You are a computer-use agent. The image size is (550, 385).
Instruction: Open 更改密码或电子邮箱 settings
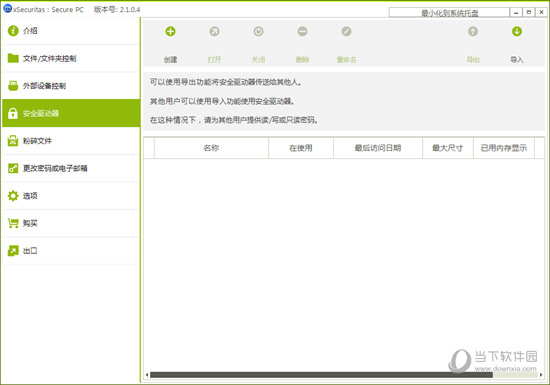pyautogui.click(x=71, y=168)
